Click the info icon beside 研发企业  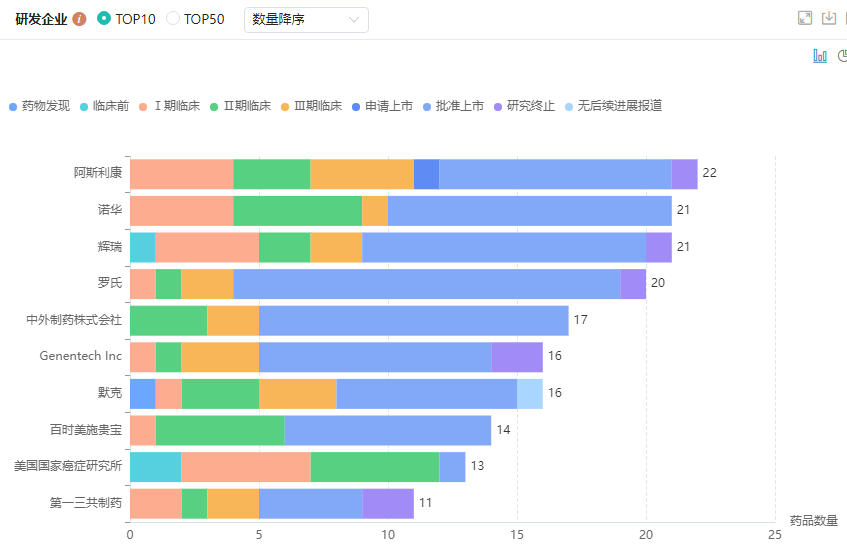click(x=80, y=19)
